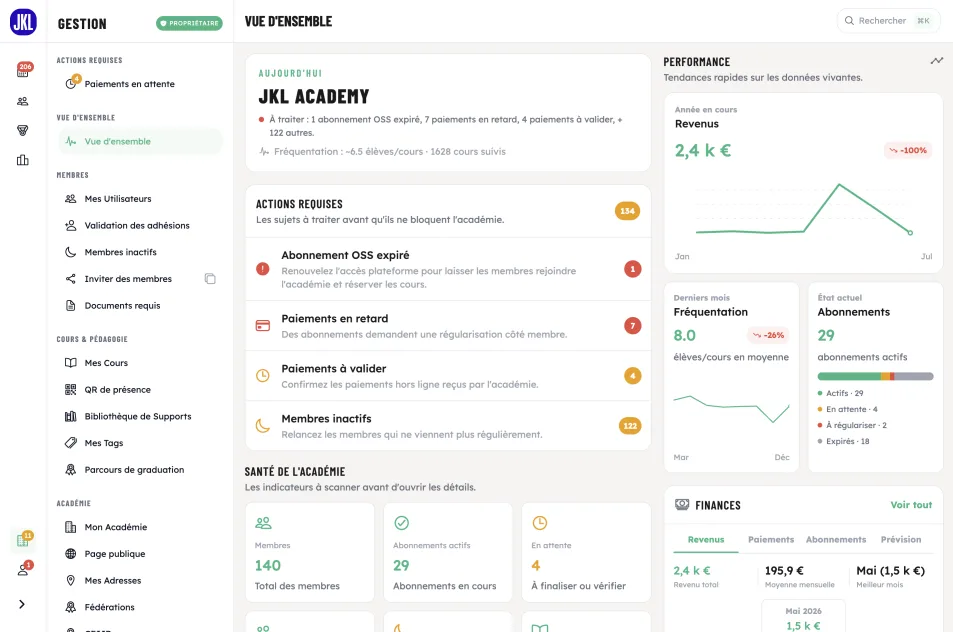This screenshot has height=632, width=953.
Task: Open Paiements en attente
Action: (140, 84)
